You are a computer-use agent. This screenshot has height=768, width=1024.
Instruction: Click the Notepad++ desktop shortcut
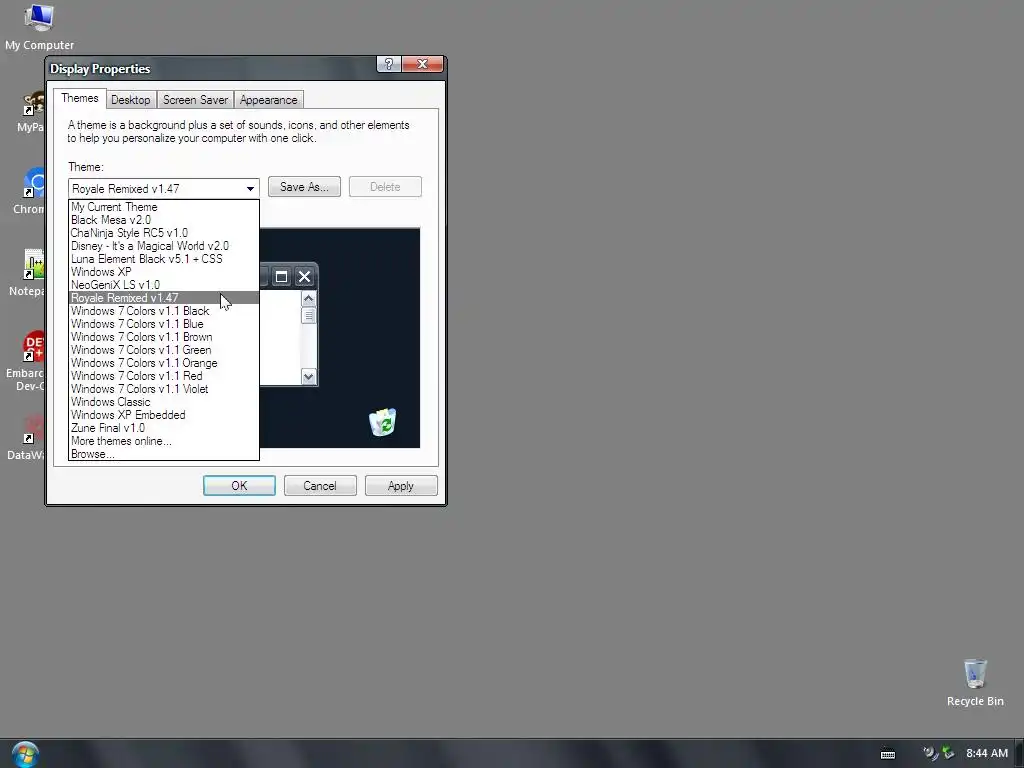point(27,272)
